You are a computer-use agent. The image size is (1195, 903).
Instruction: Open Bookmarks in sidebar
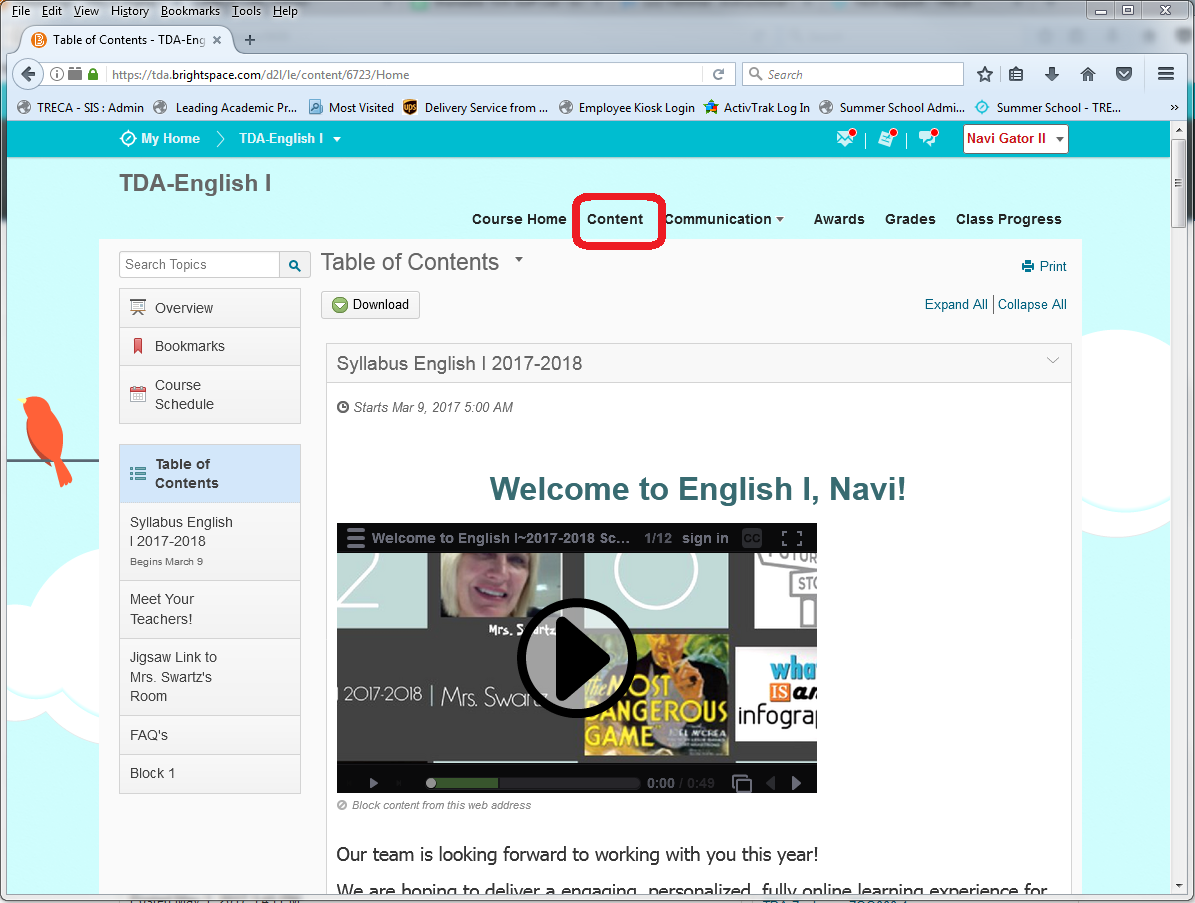pos(210,347)
